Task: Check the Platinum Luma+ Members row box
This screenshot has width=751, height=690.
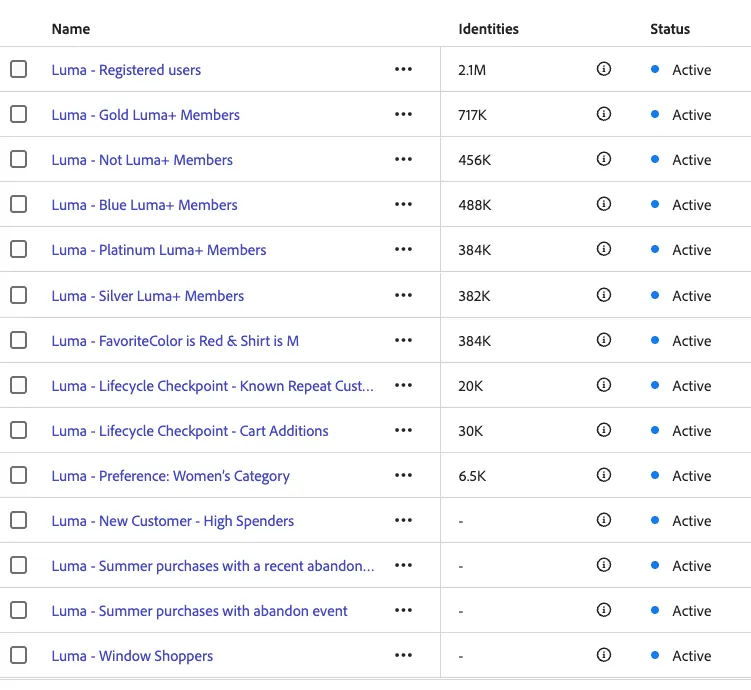Action: click(x=19, y=249)
